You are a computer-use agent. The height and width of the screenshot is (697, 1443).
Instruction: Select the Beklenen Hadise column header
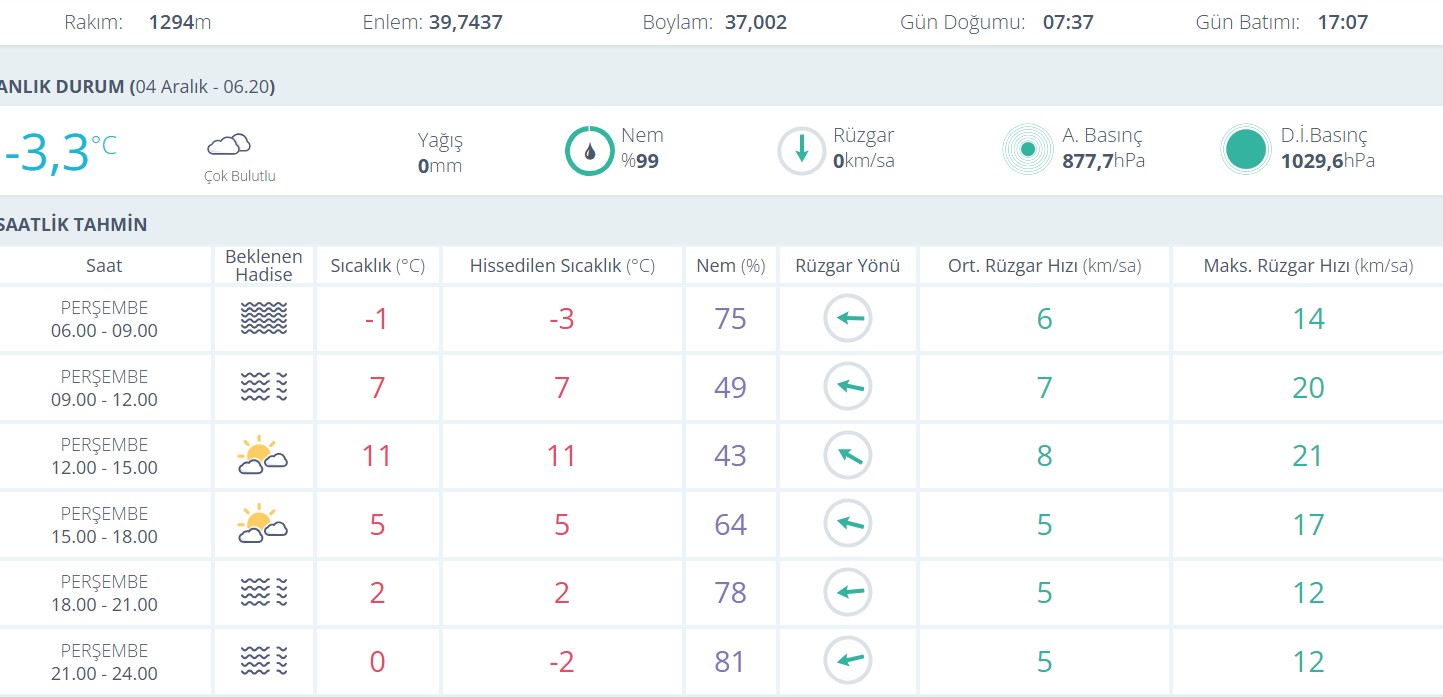[x=264, y=265]
